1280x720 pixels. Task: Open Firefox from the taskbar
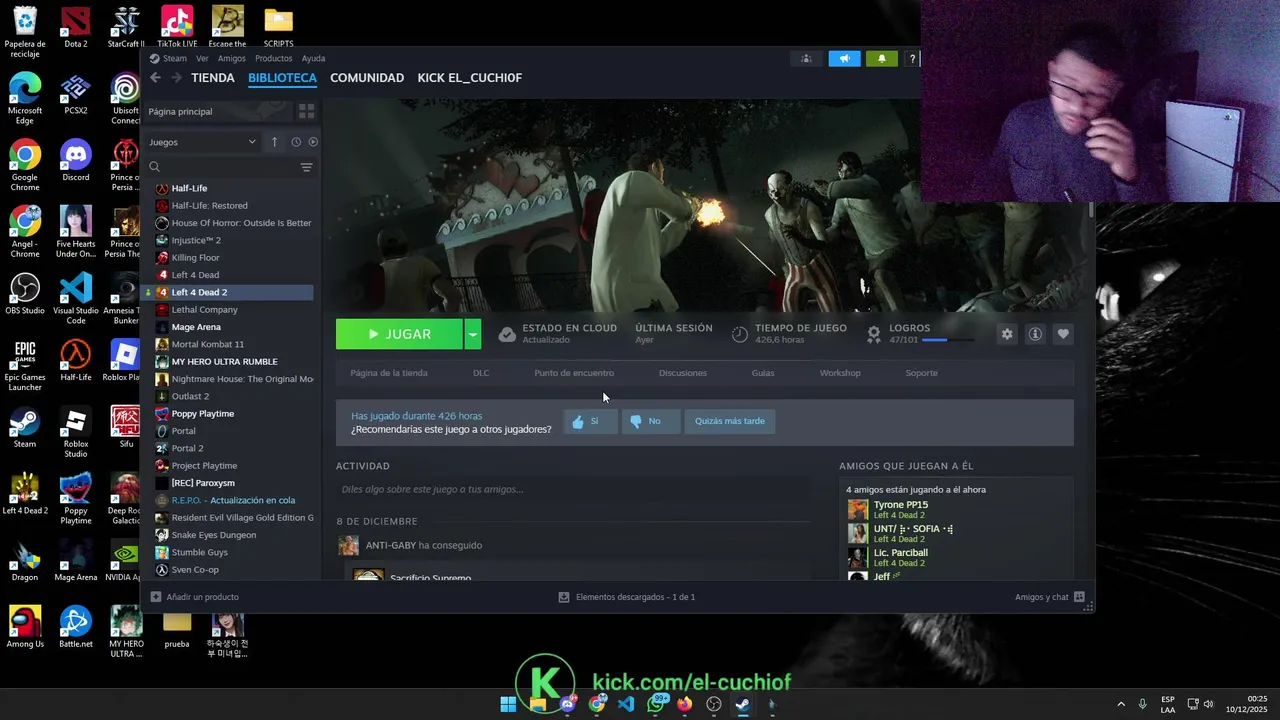click(684, 704)
